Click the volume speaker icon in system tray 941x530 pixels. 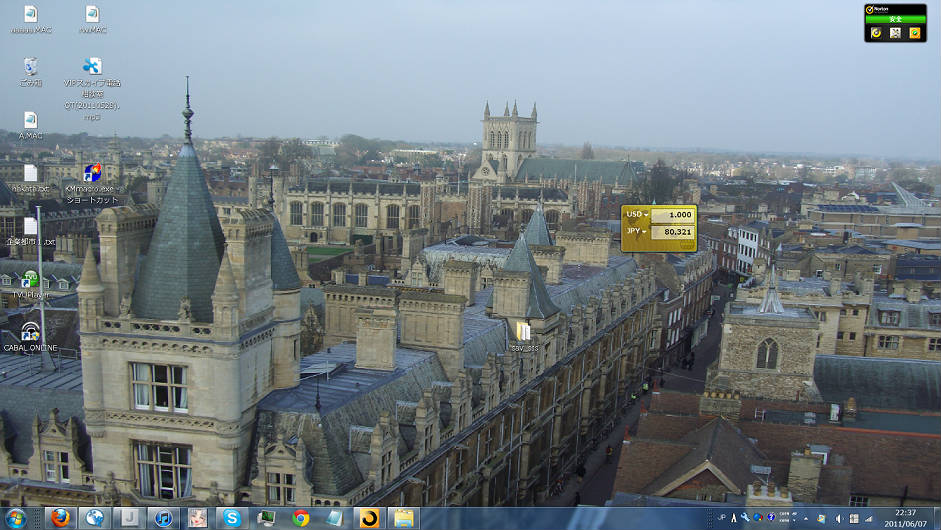pyautogui.click(x=838, y=518)
